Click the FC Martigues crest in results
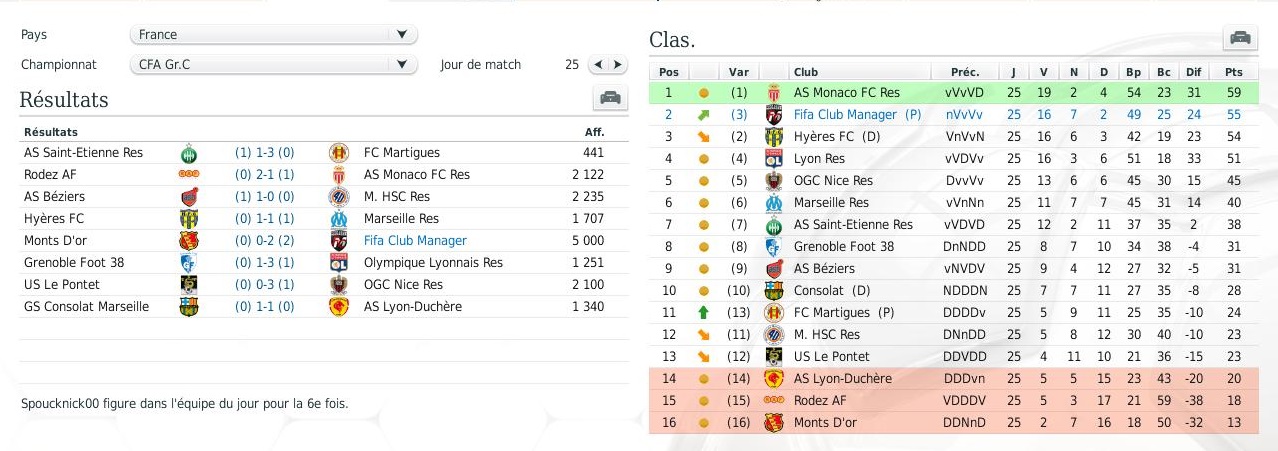 pyautogui.click(x=339, y=153)
